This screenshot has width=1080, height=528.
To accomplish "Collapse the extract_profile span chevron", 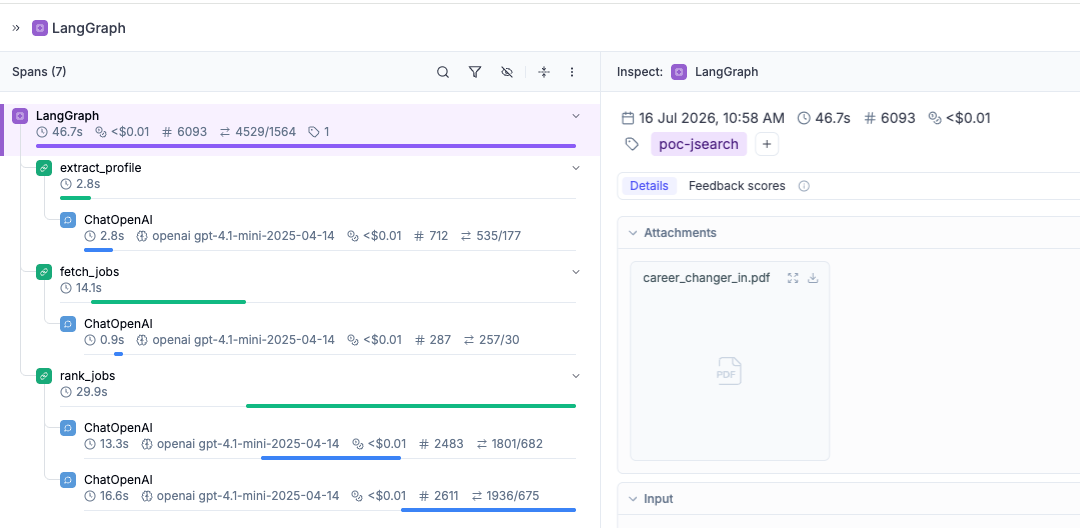I will tap(577, 167).
